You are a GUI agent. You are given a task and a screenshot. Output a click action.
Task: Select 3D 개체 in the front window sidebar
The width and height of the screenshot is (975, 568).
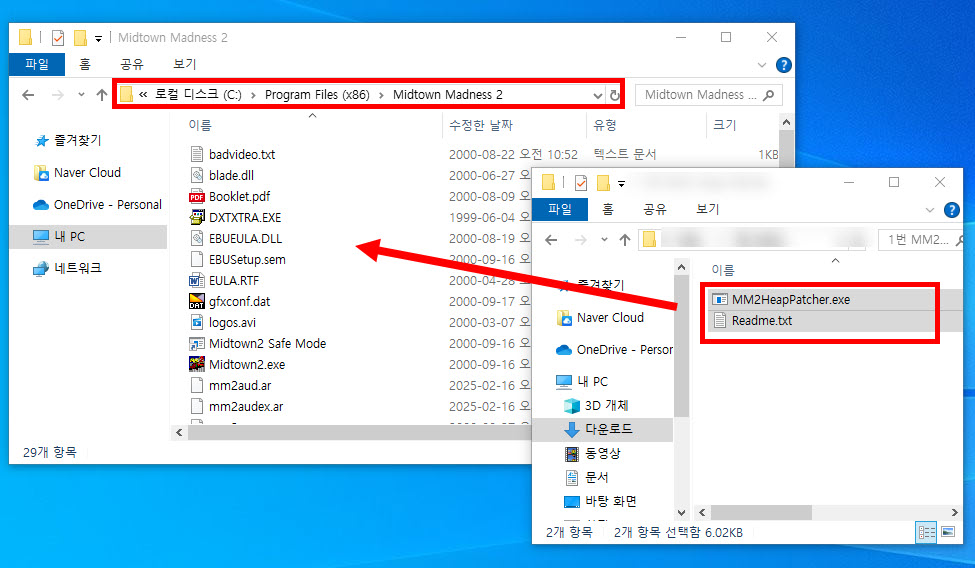[596, 406]
